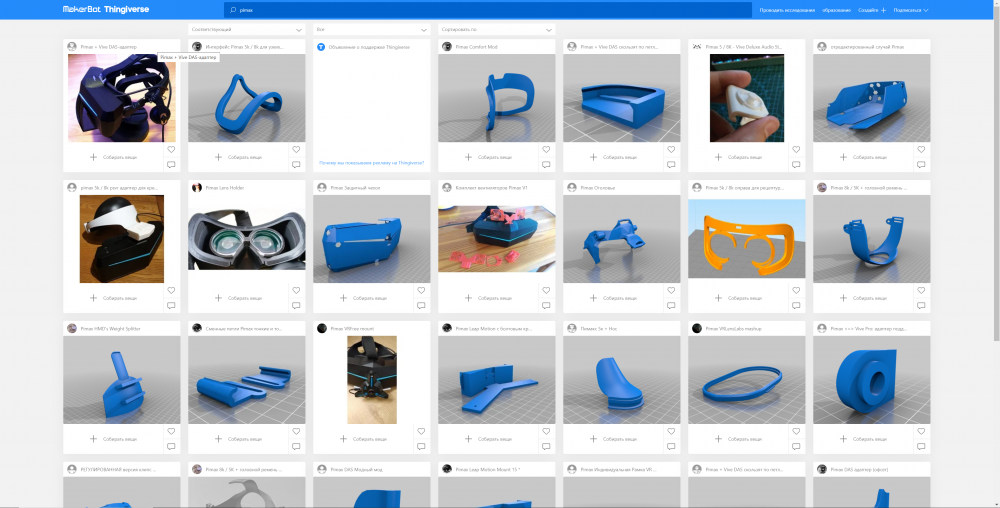The height and width of the screenshot is (508, 1000).
Task: Click the Сменные петли Pimax title
Action: (244, 328)
